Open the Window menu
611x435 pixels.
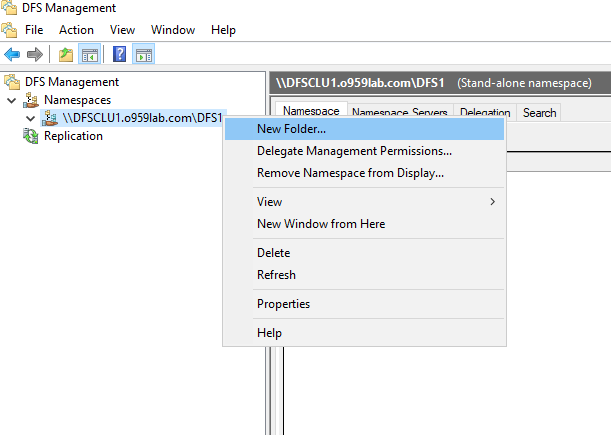(173, 30)
